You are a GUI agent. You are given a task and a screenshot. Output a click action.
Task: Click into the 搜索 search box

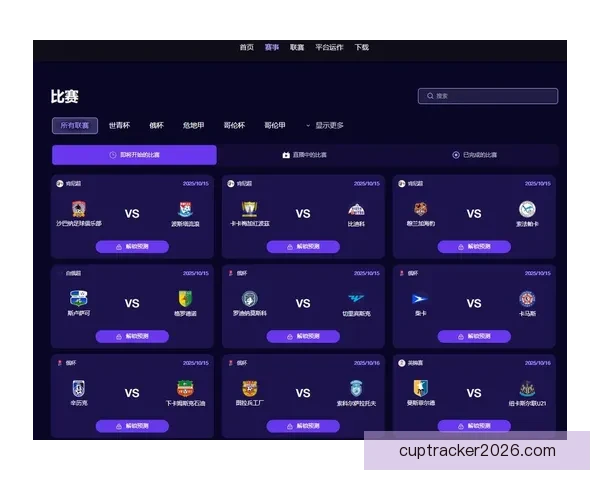pyautogui.click(x=488, y=96)
